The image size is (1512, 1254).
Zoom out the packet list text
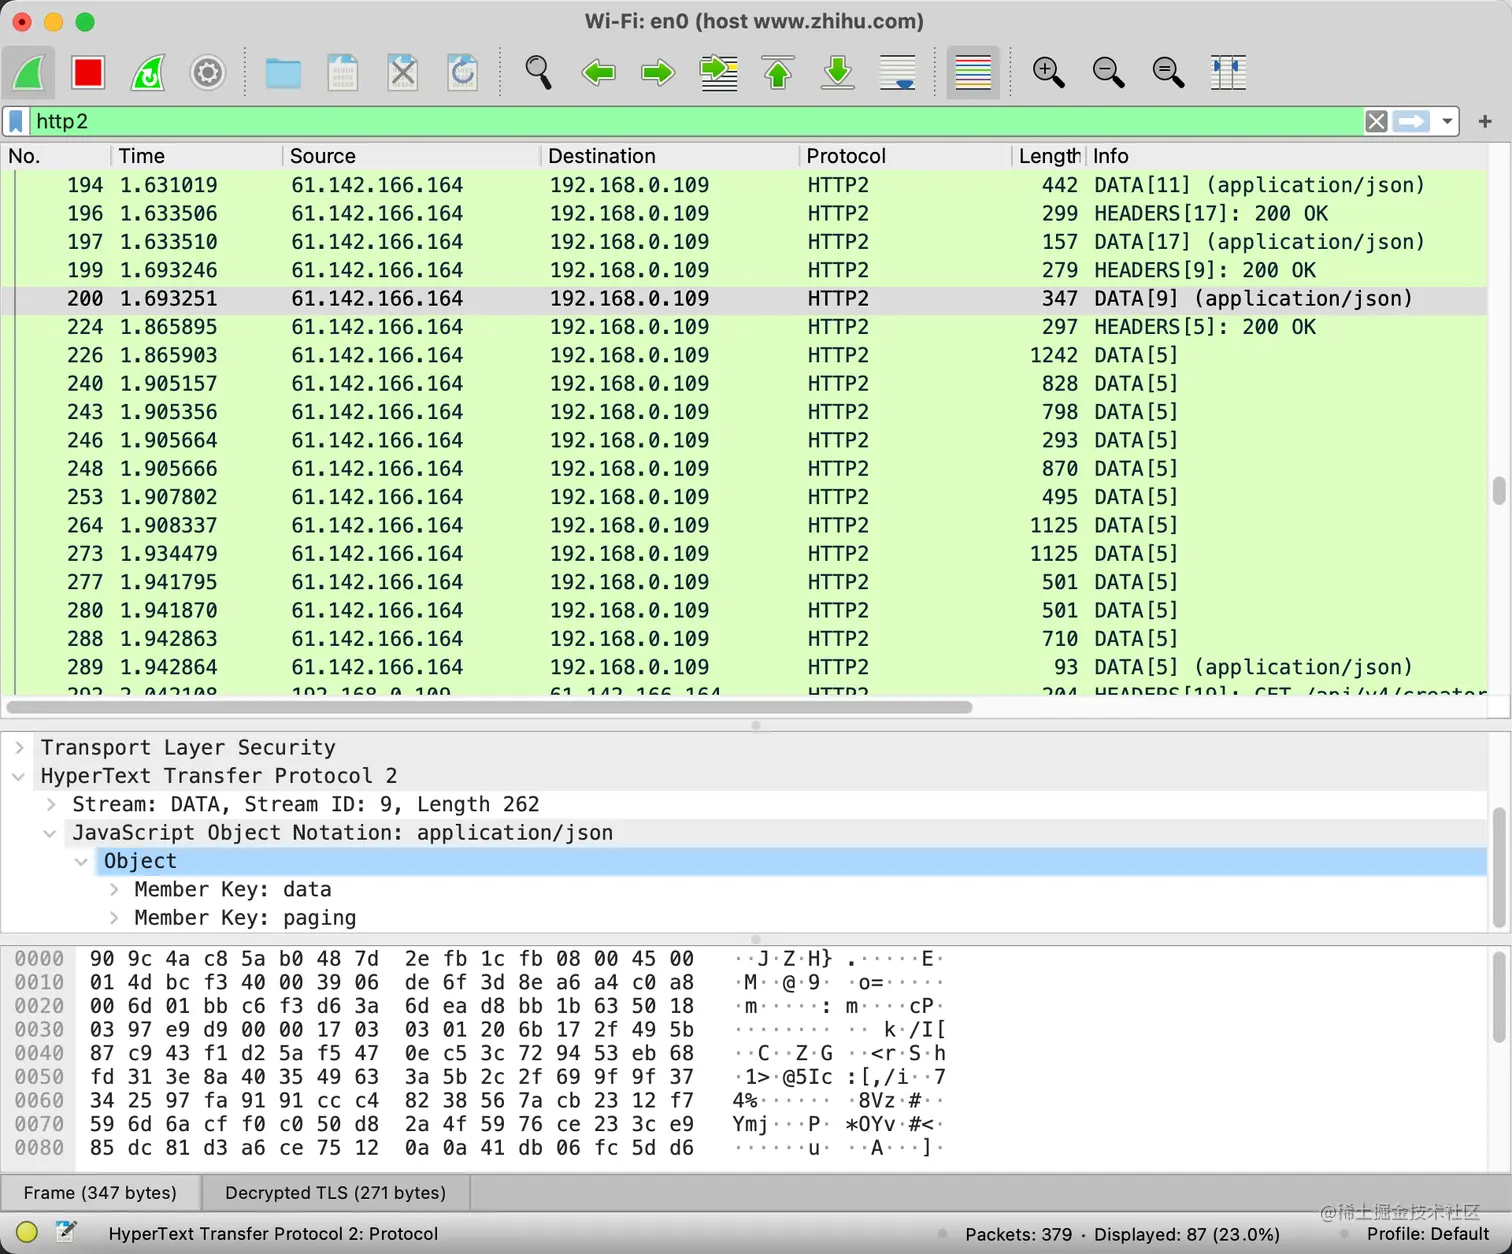point(1108,72)
